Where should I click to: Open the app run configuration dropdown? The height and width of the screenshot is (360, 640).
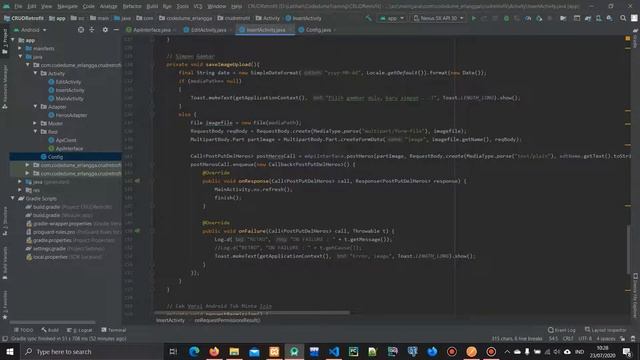tap(392, 18)
